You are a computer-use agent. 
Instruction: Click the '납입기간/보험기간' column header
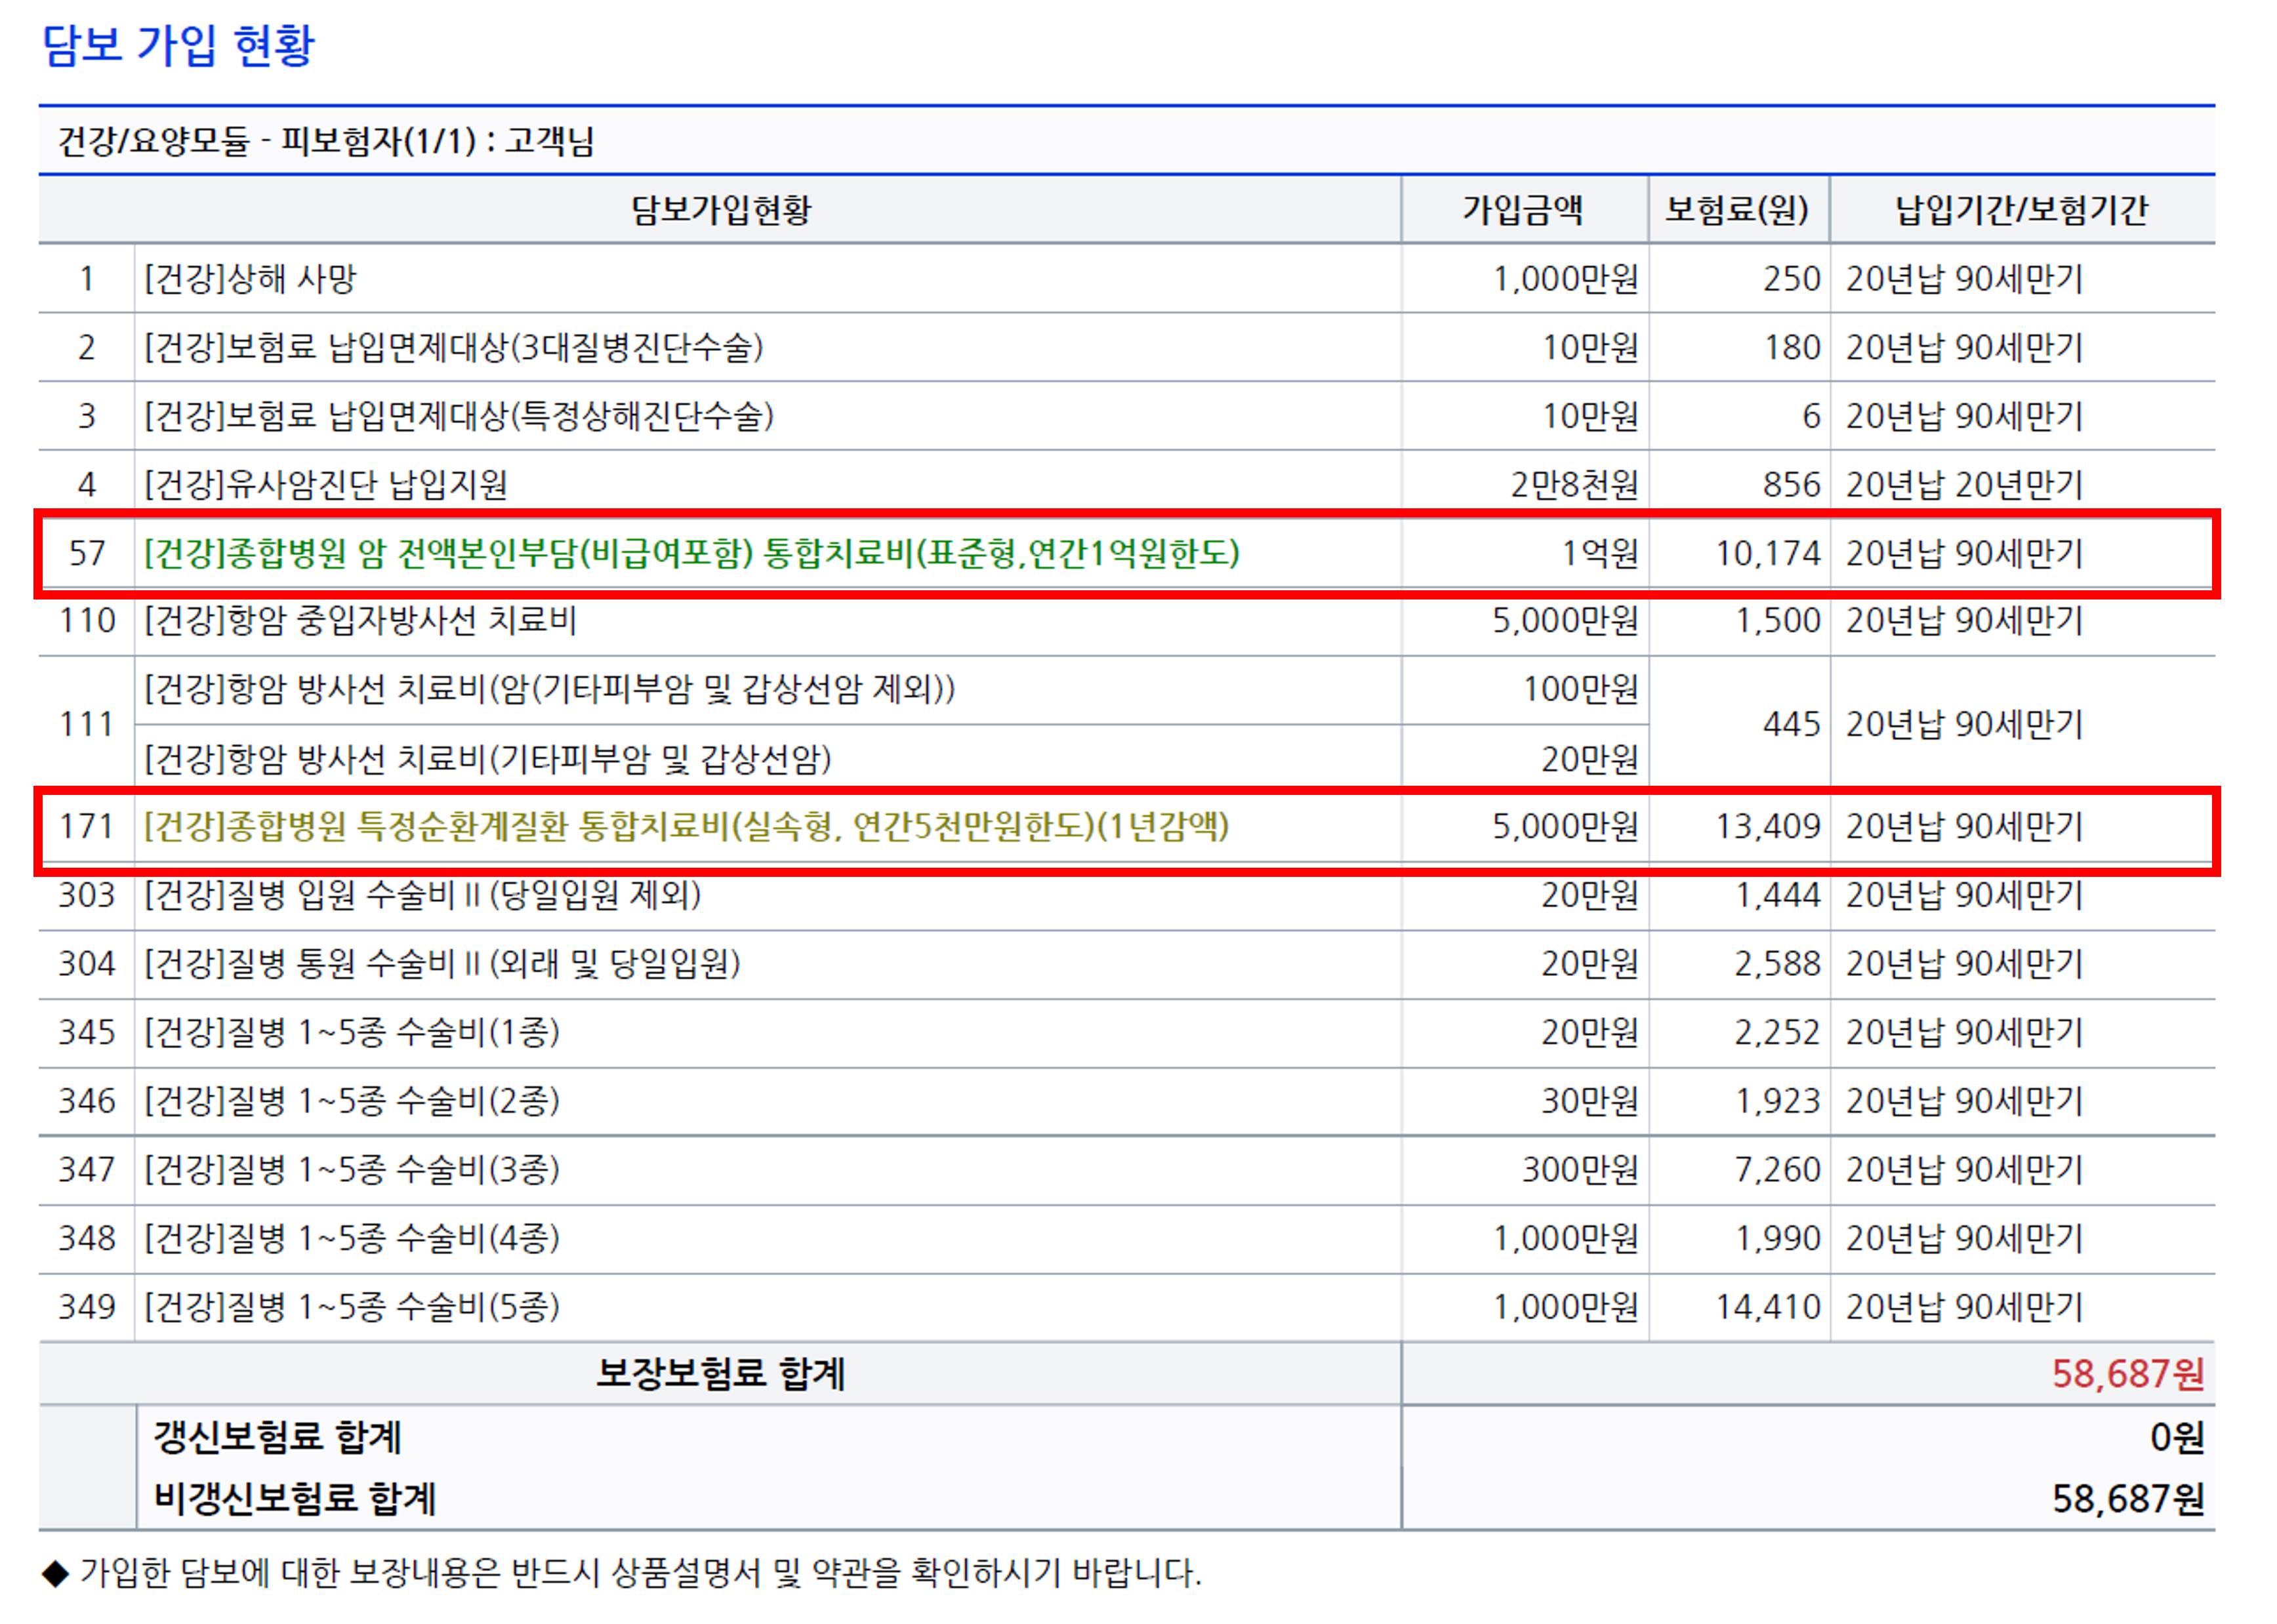click(x=2021, y=210)
